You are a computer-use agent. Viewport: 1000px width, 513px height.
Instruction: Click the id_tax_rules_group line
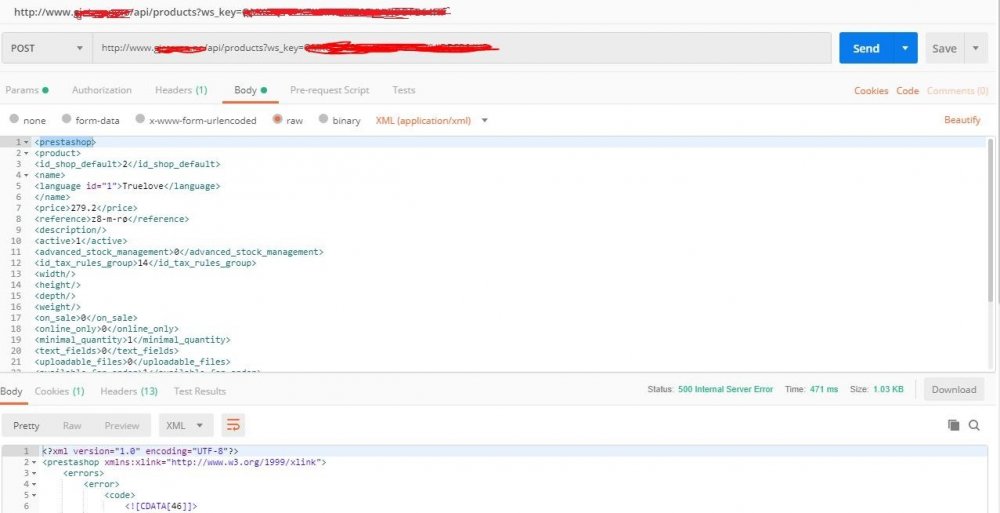pos(145,263)
